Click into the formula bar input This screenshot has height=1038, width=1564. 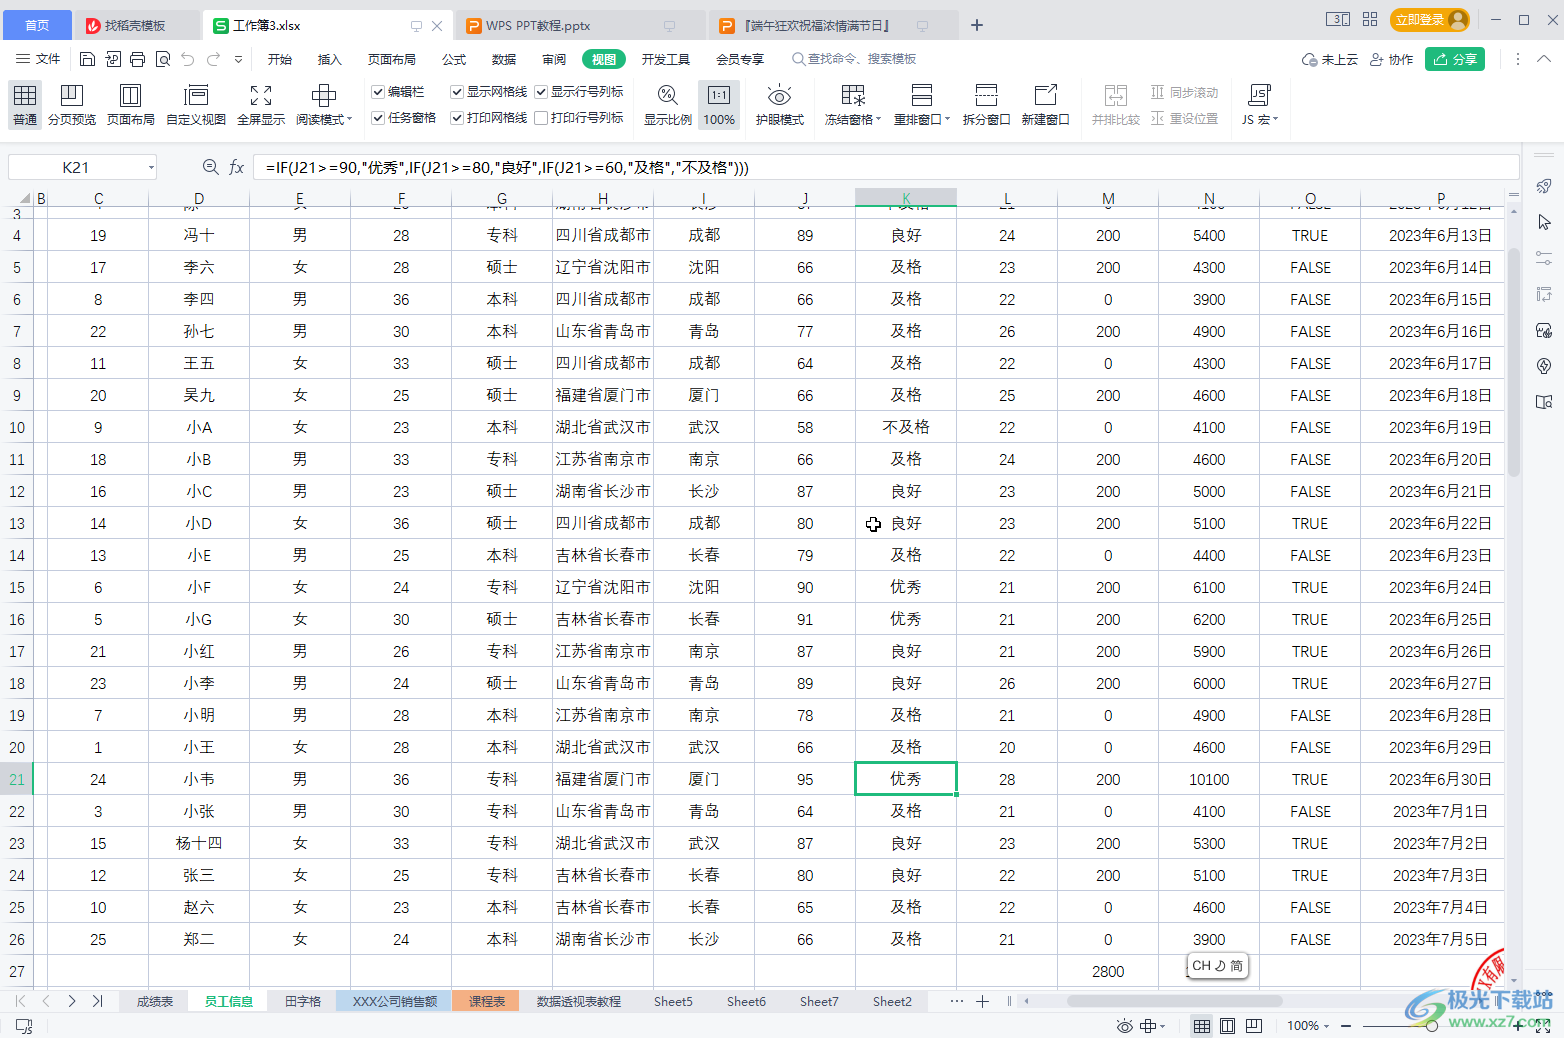point(886,167)
